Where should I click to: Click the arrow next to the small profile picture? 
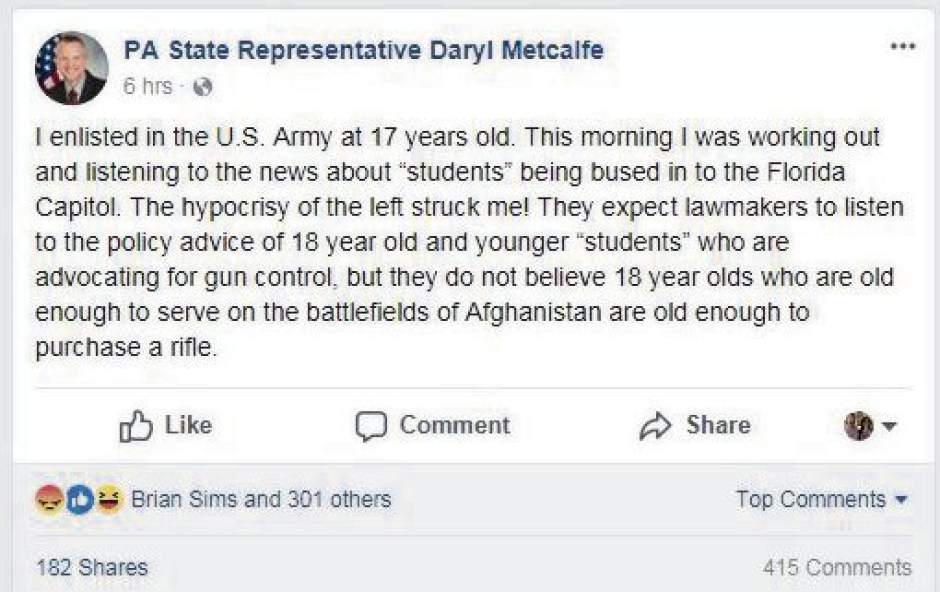click(x=889, y=427)
